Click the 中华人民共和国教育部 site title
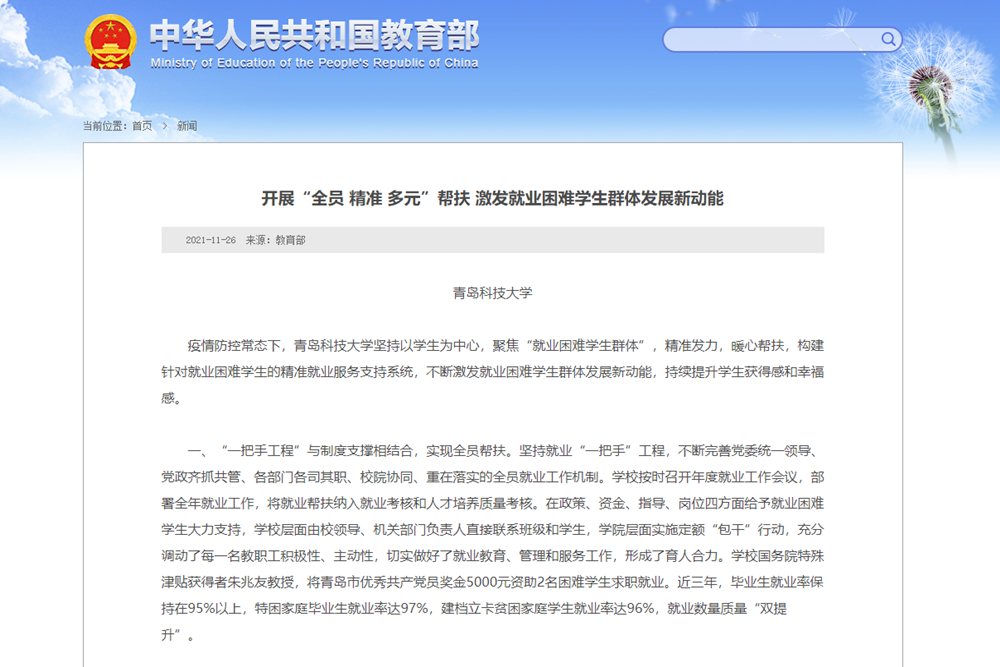1000x667 pixels. coord(314,35)
